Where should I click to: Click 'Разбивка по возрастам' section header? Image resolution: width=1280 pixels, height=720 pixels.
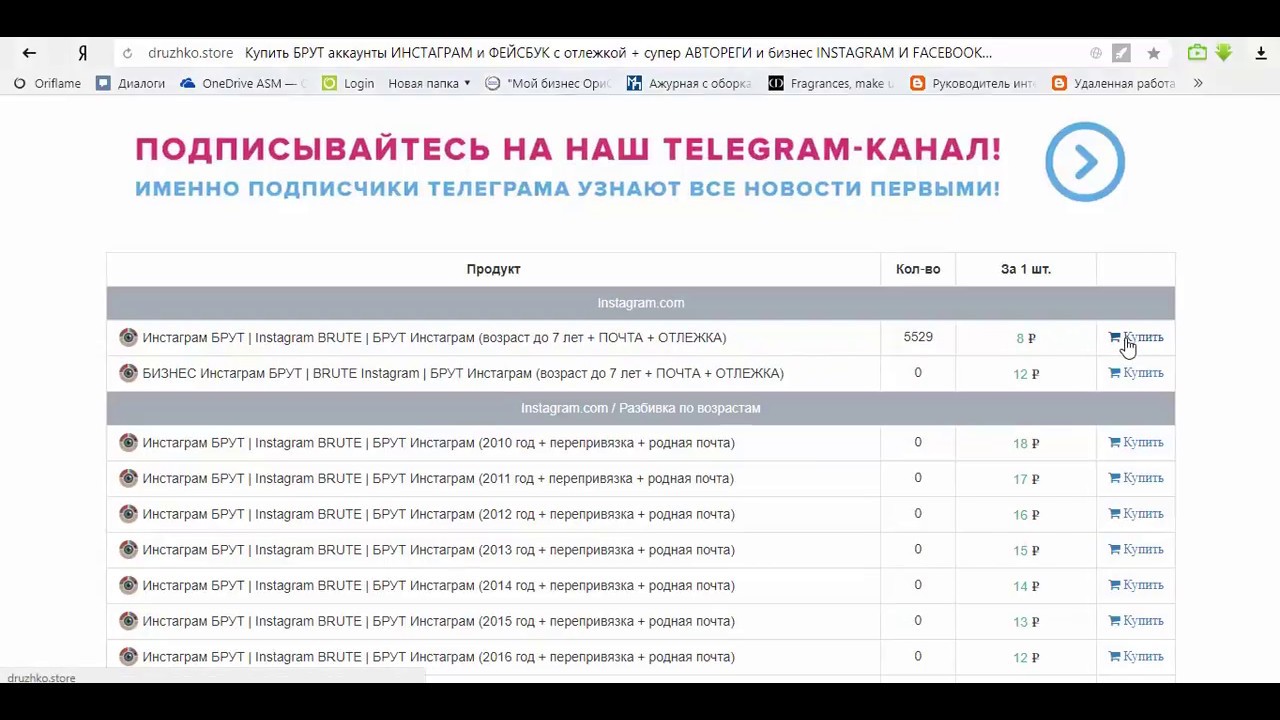point(641,408)
